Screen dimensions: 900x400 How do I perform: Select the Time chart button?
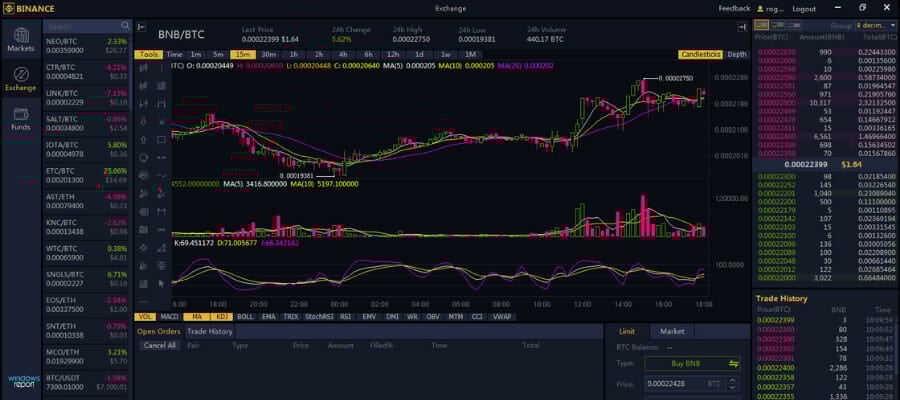(x=174, y=55)
